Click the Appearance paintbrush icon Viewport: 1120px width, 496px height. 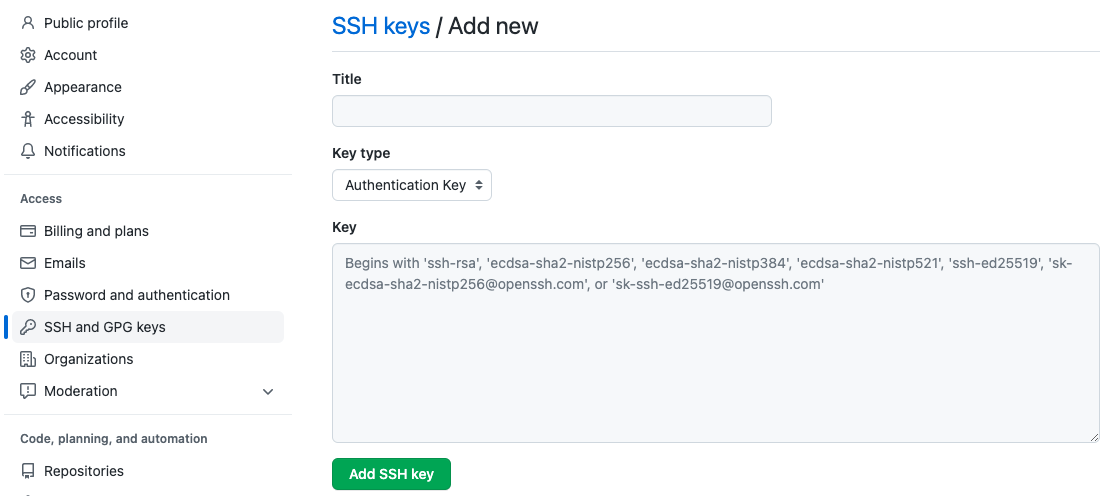click(28, 87)
